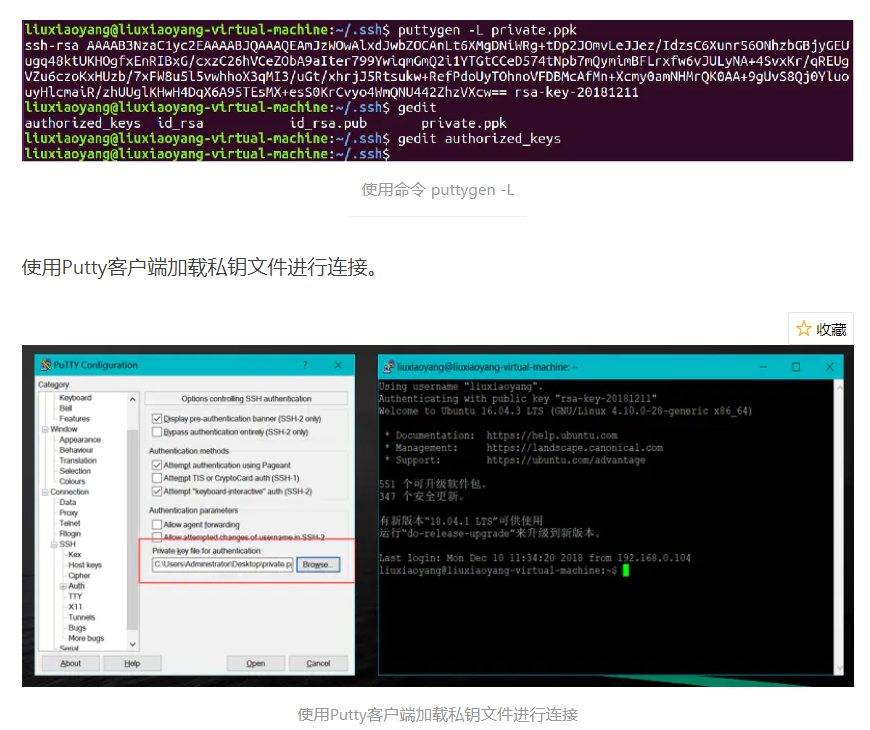This screenshot has width=870, height=730.
Task: Click the help.ubuntu.com URL in terminal
Action: 552,435
